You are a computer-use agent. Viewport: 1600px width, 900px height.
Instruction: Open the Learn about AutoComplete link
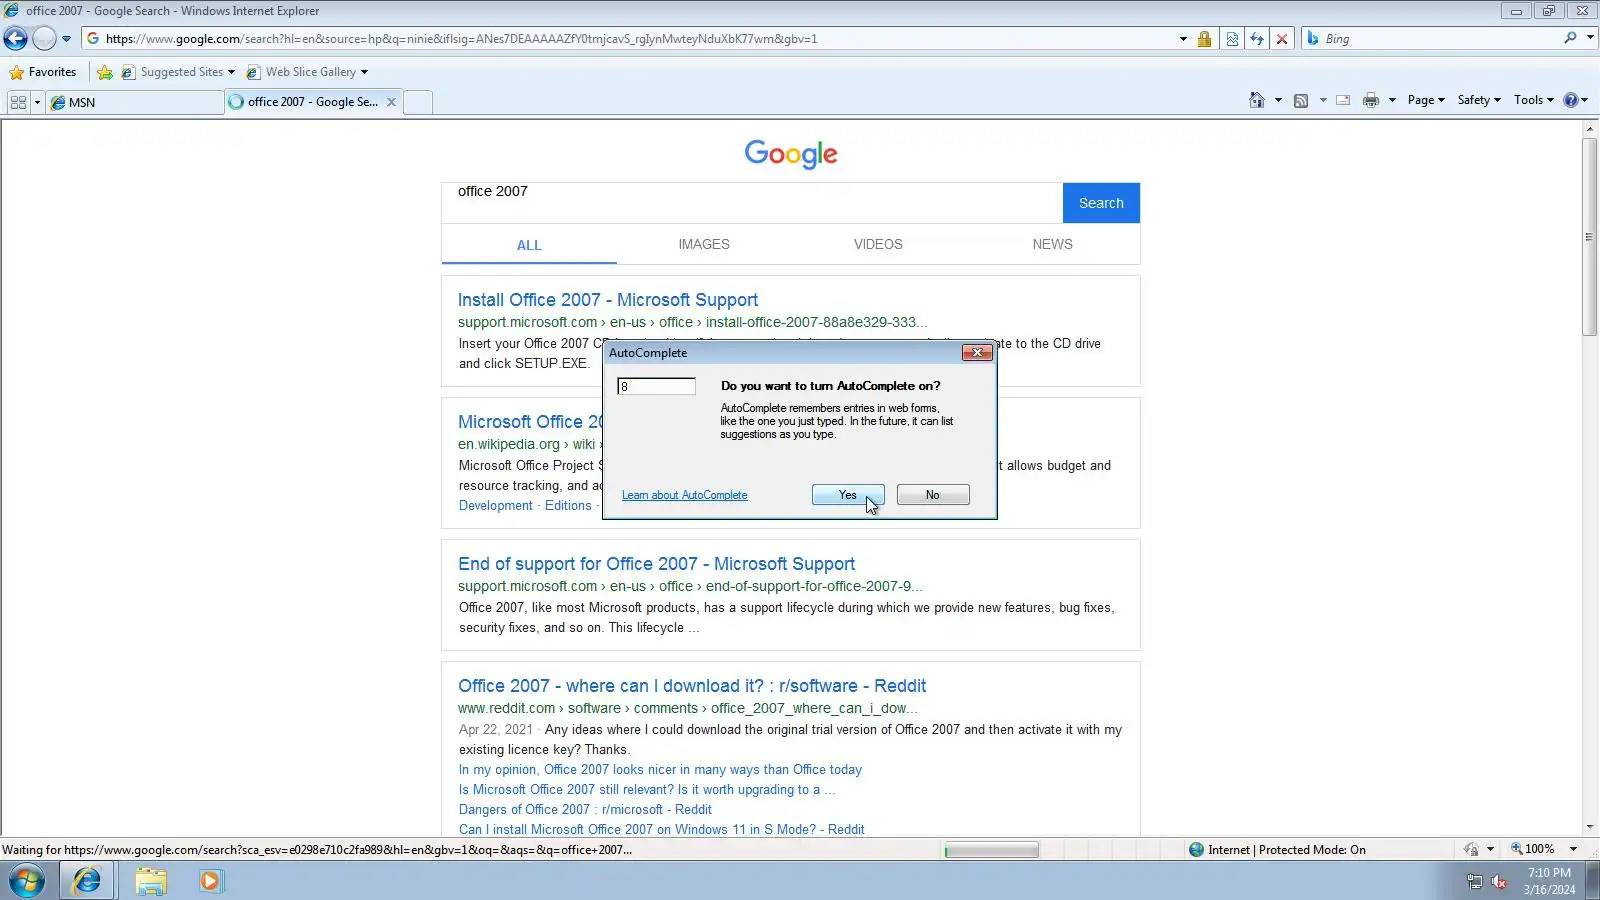coord(684,495)
